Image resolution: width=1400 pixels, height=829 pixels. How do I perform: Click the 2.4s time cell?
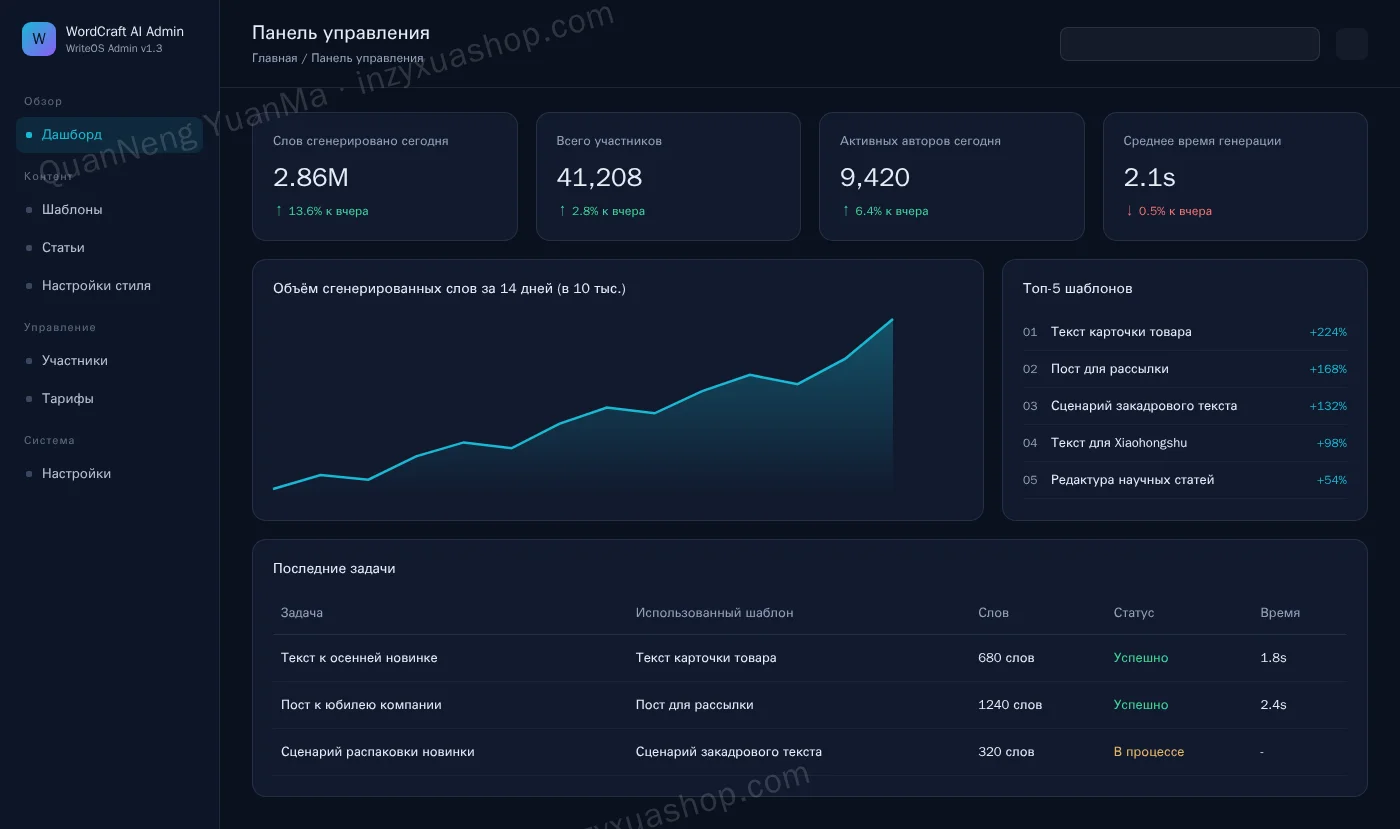click(x=1274, y=705)
